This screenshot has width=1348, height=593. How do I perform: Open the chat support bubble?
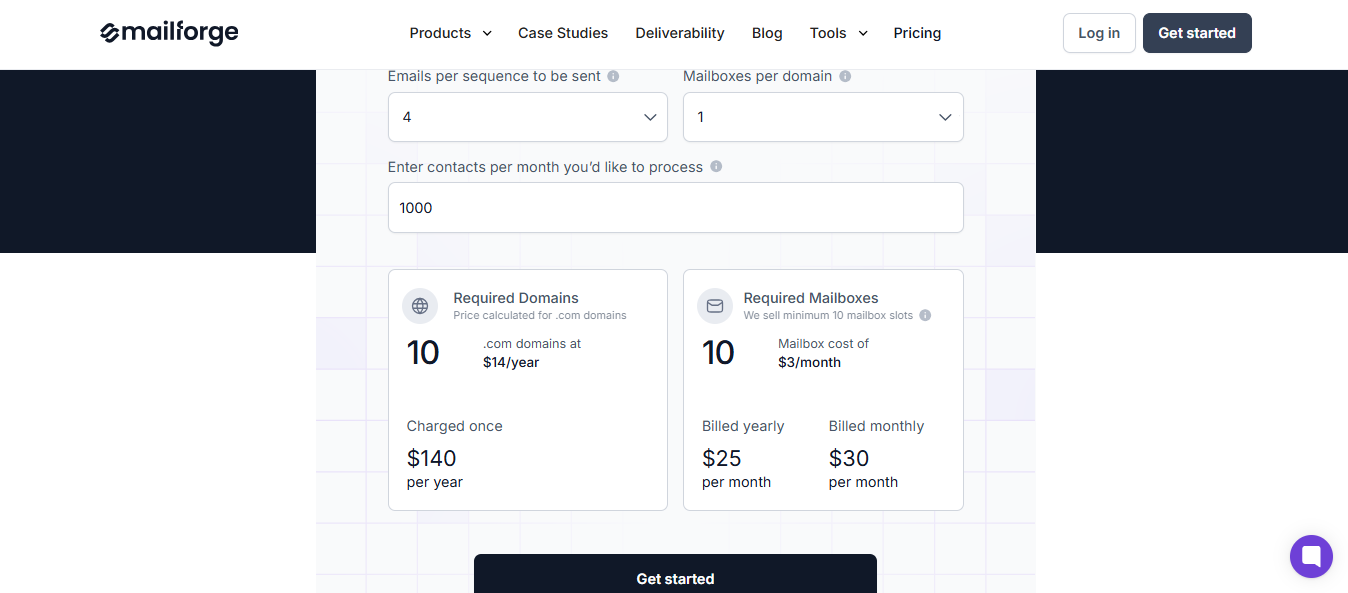pyautogui.click(x=1311, y=556)
